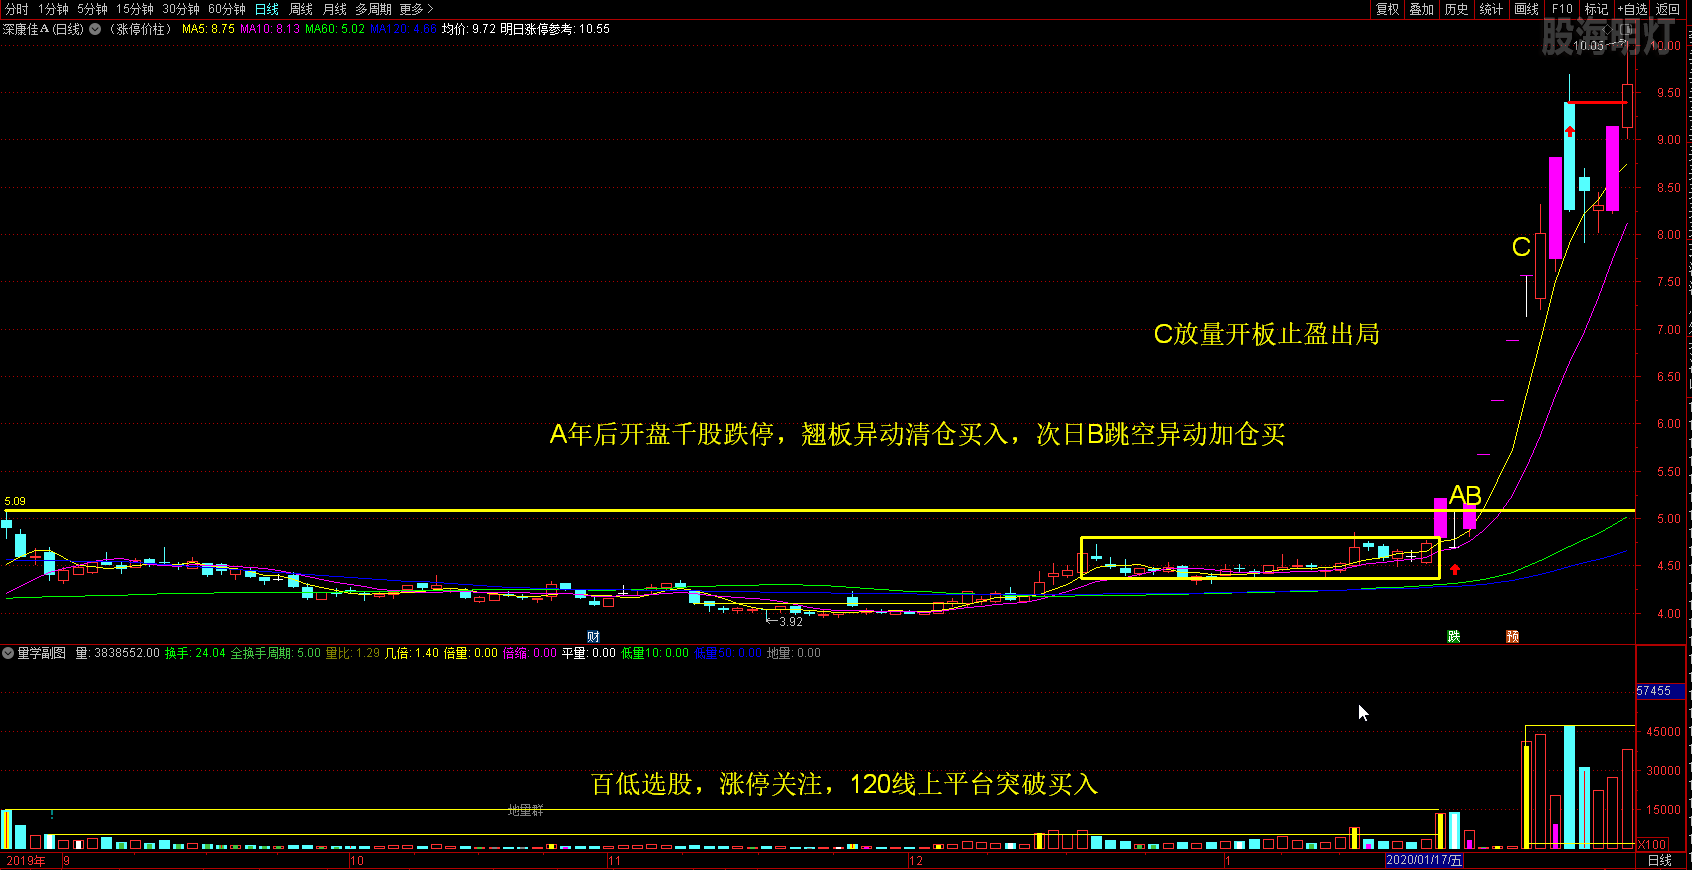1692x870 pixels.
Task: Click the 涨停价柱 indicator name
Action: (x=141, y=29)
